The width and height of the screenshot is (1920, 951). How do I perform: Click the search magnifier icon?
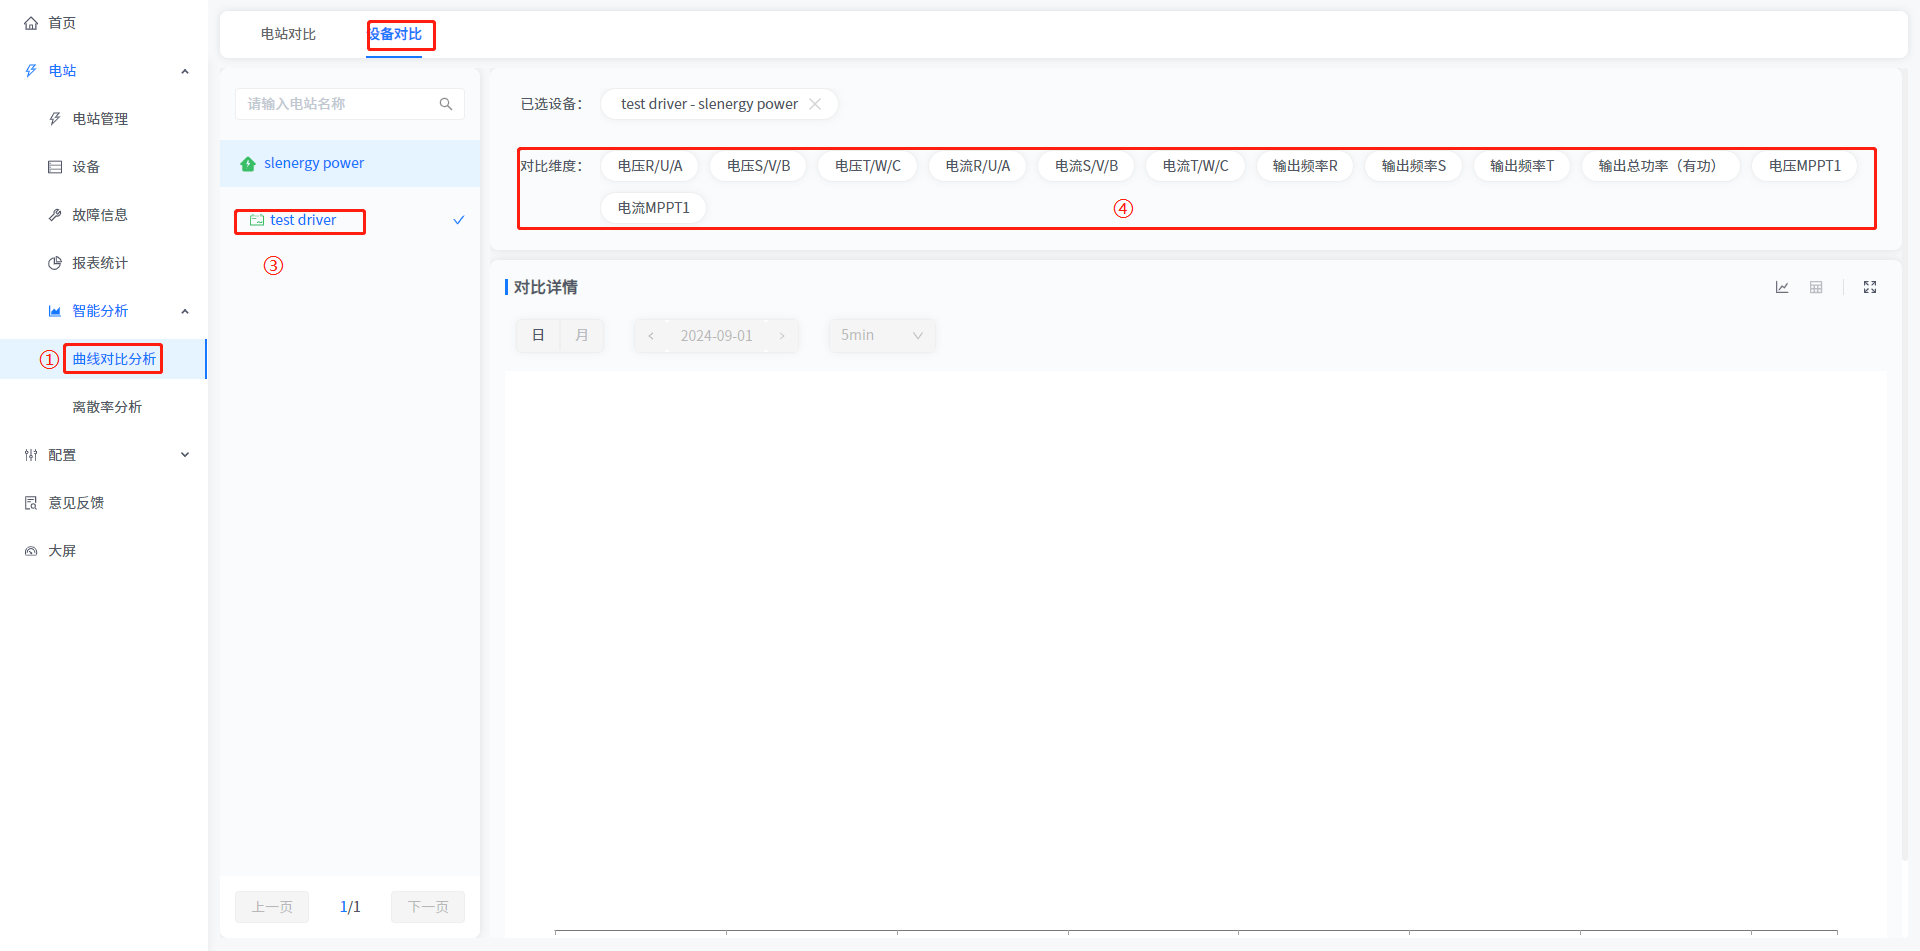446,104
